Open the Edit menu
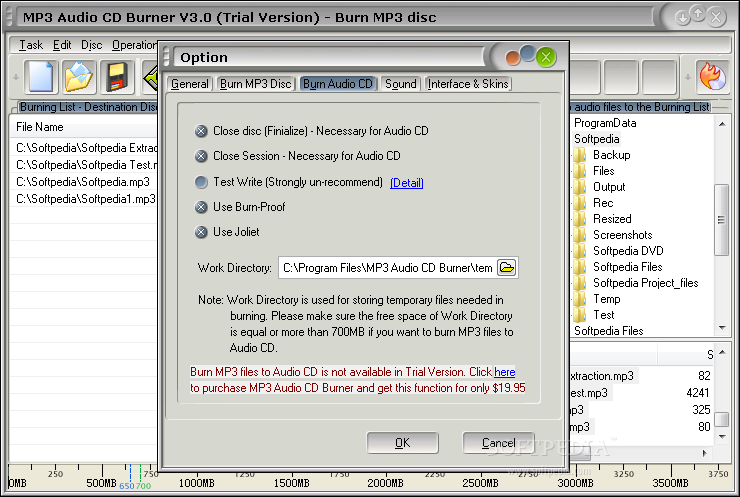 tap(62, 45)
